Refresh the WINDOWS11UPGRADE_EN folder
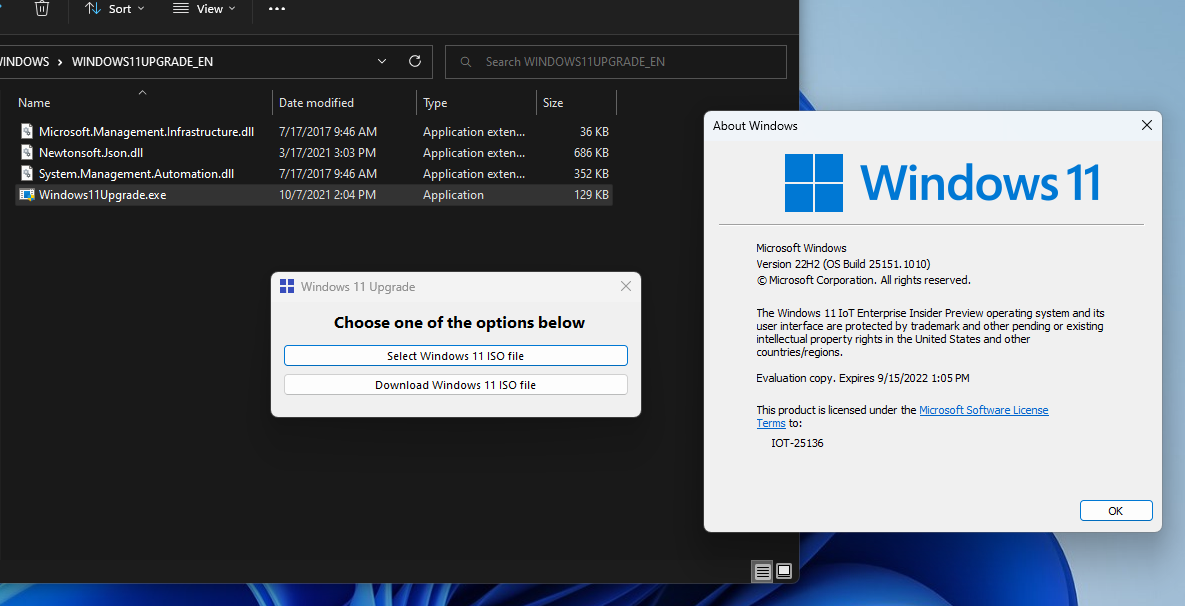The image size is (1185, 606). tap(415, 61)
